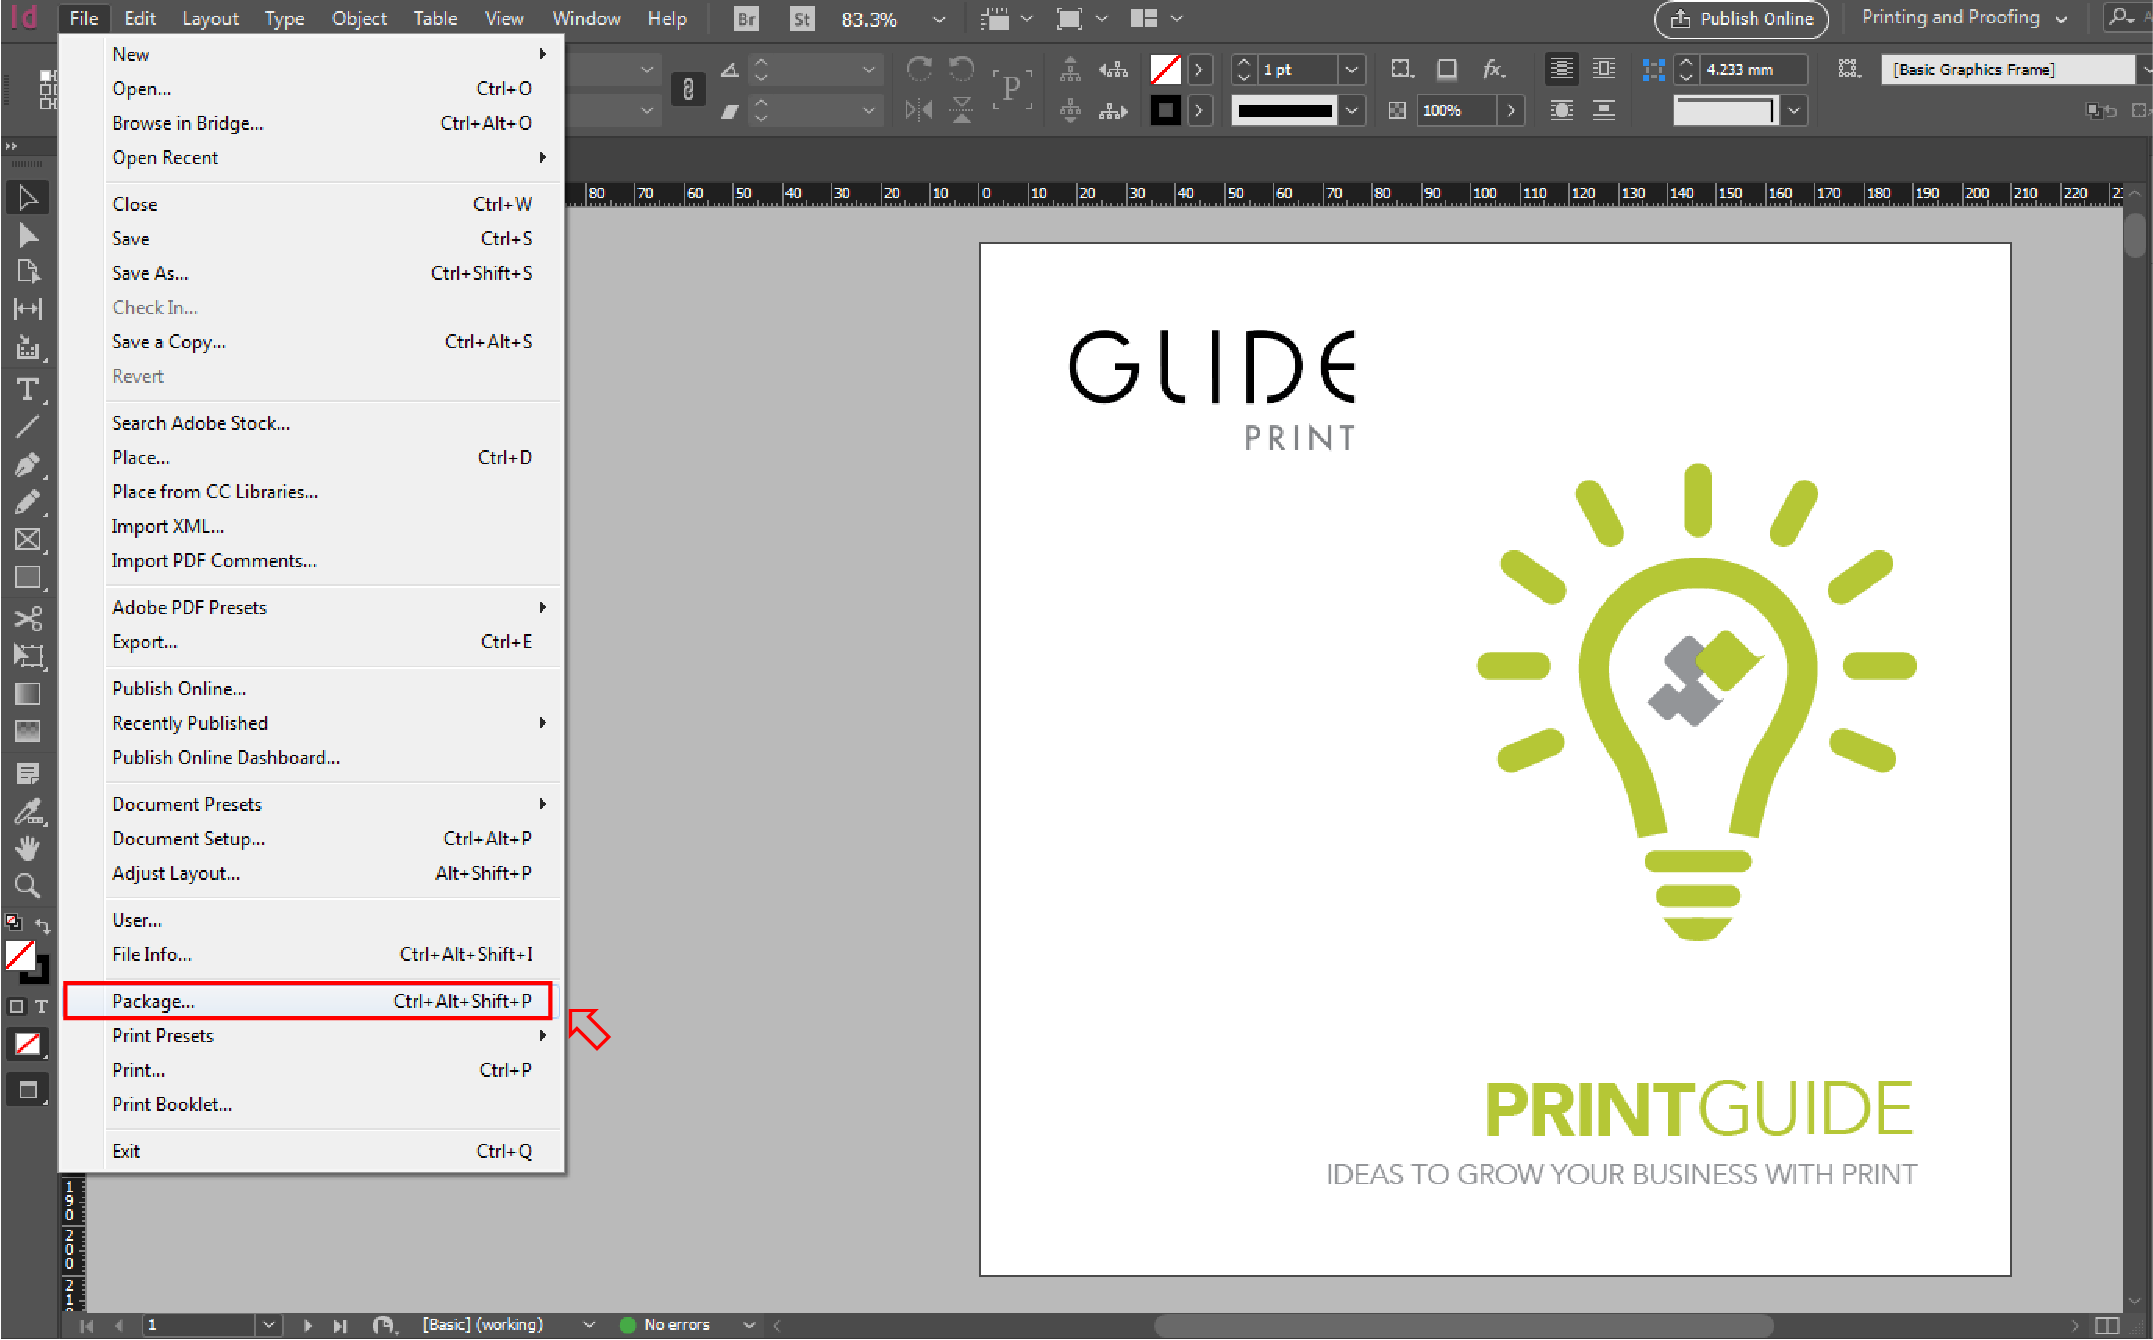The width and height of the screenshot is (2153, 1340).
Task: Open stroke style dropdown
Action: click(x=1352, y=110)
